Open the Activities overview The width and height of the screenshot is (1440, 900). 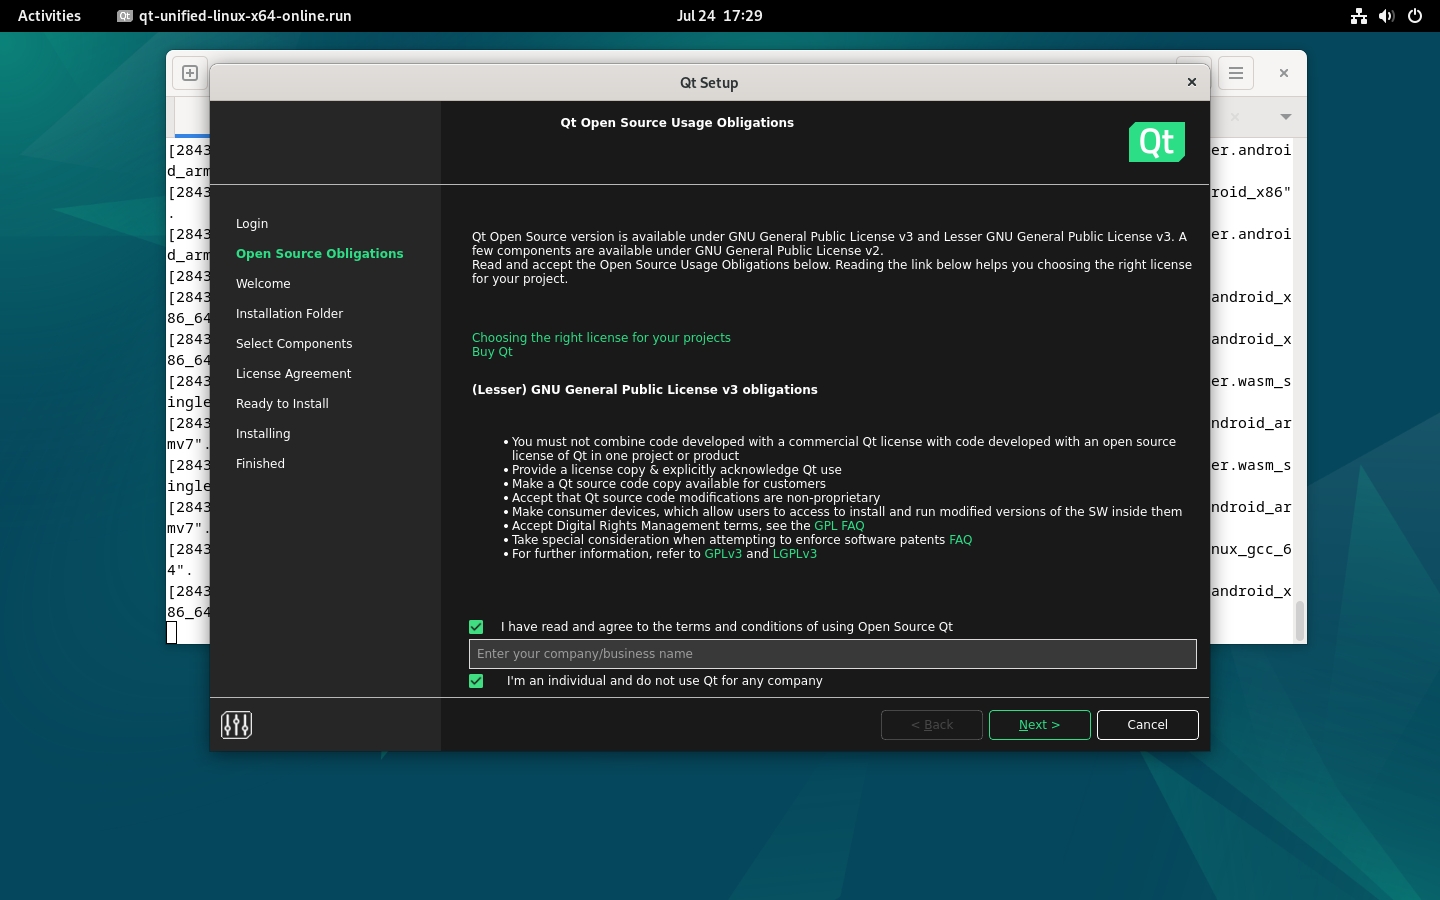(49, 16)
